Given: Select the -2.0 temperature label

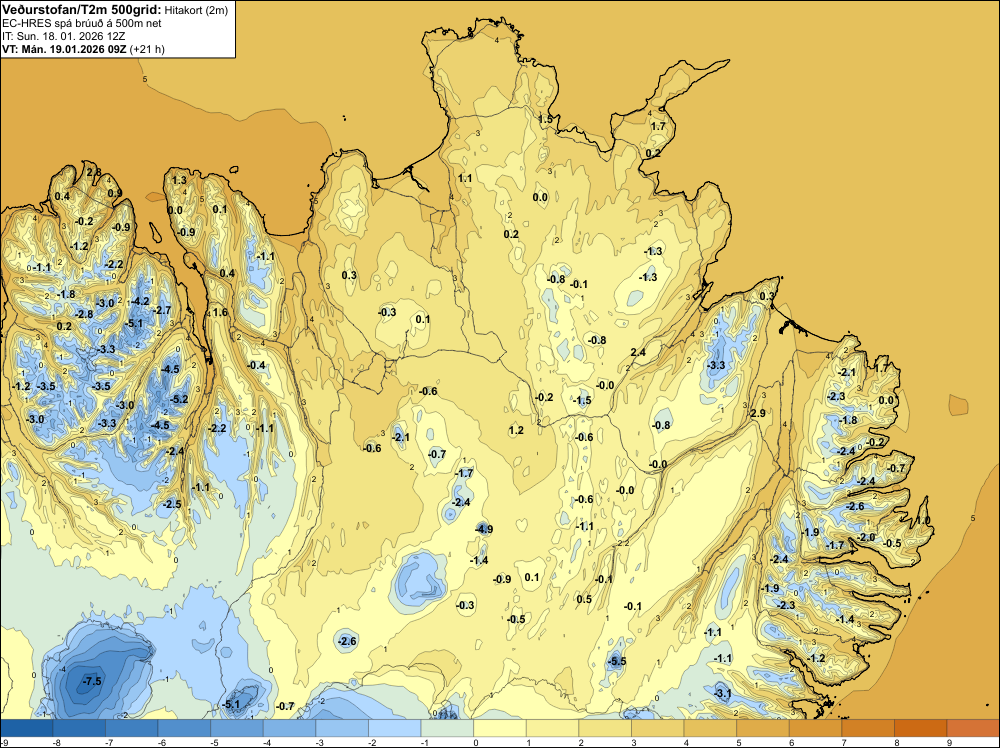Looking at the screenshot, I should 866,537.
